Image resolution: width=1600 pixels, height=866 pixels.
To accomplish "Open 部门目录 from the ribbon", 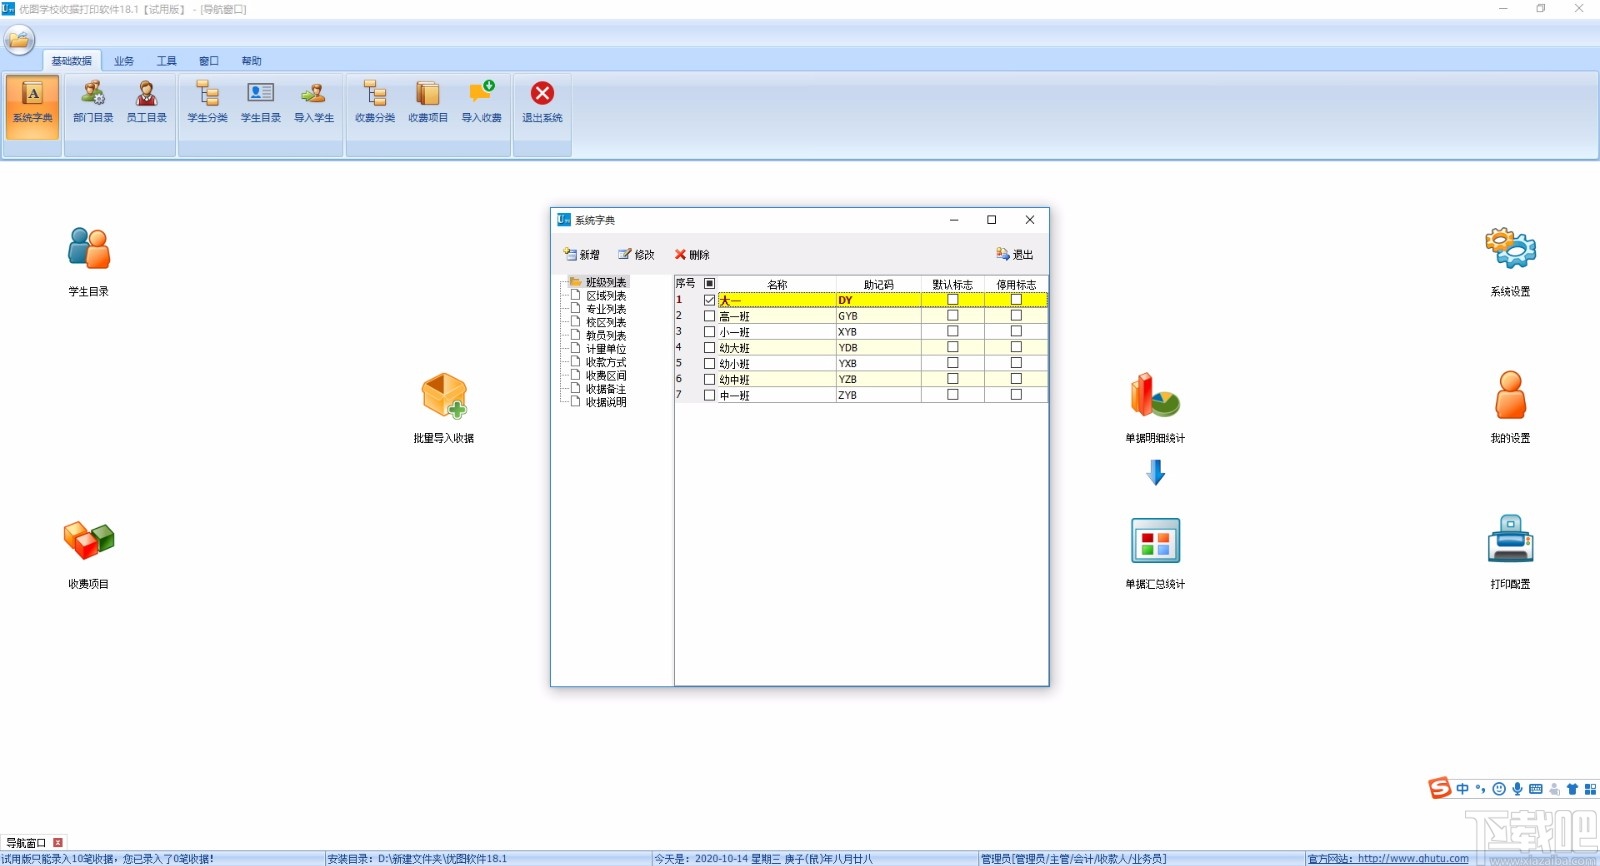I will 93,103.
